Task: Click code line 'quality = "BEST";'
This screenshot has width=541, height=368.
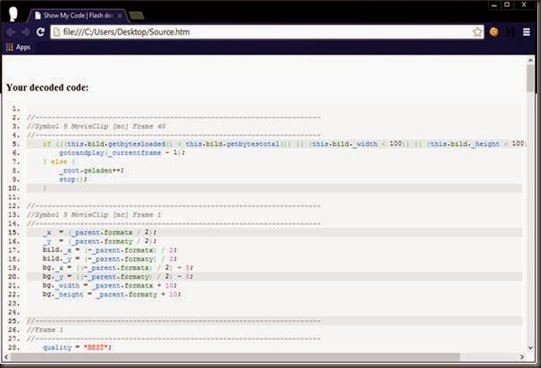Action: [77, 347]
